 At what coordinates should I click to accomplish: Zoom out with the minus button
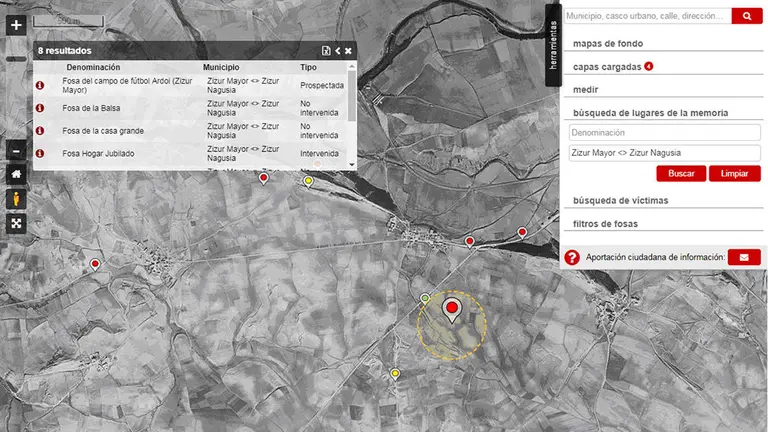click(16, 151)
